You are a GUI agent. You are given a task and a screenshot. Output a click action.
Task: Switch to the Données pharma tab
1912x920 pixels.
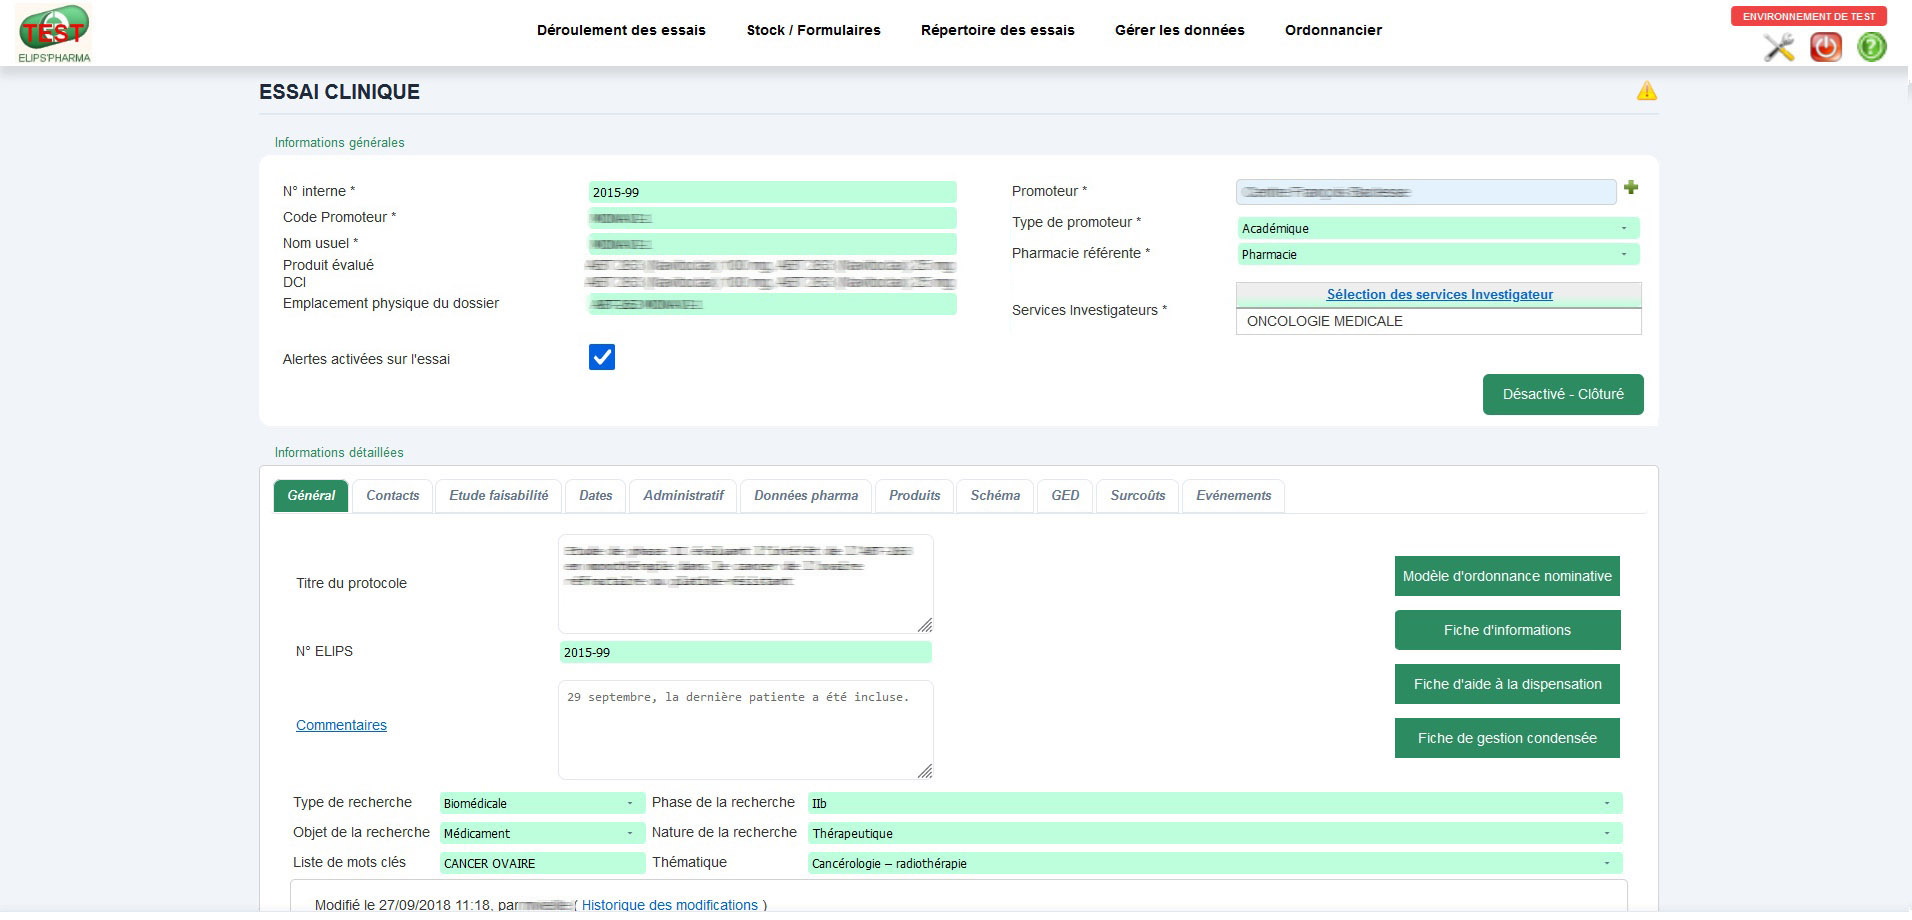pos(806,495)
